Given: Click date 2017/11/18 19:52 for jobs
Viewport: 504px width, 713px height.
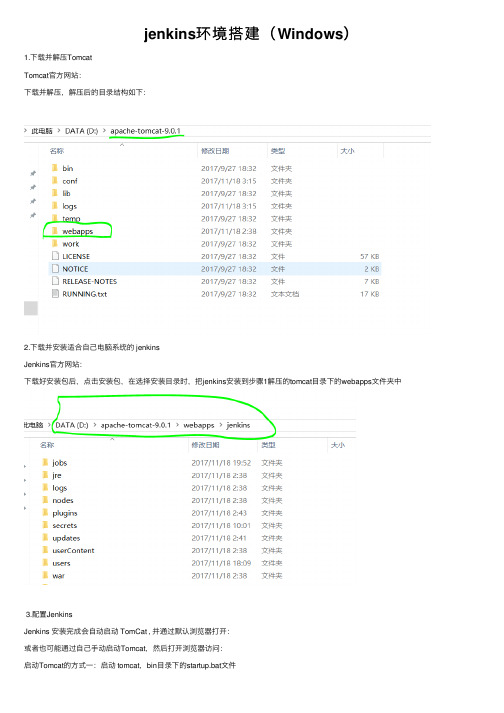Looking at the screenshot, I should (x=221, y=463).
